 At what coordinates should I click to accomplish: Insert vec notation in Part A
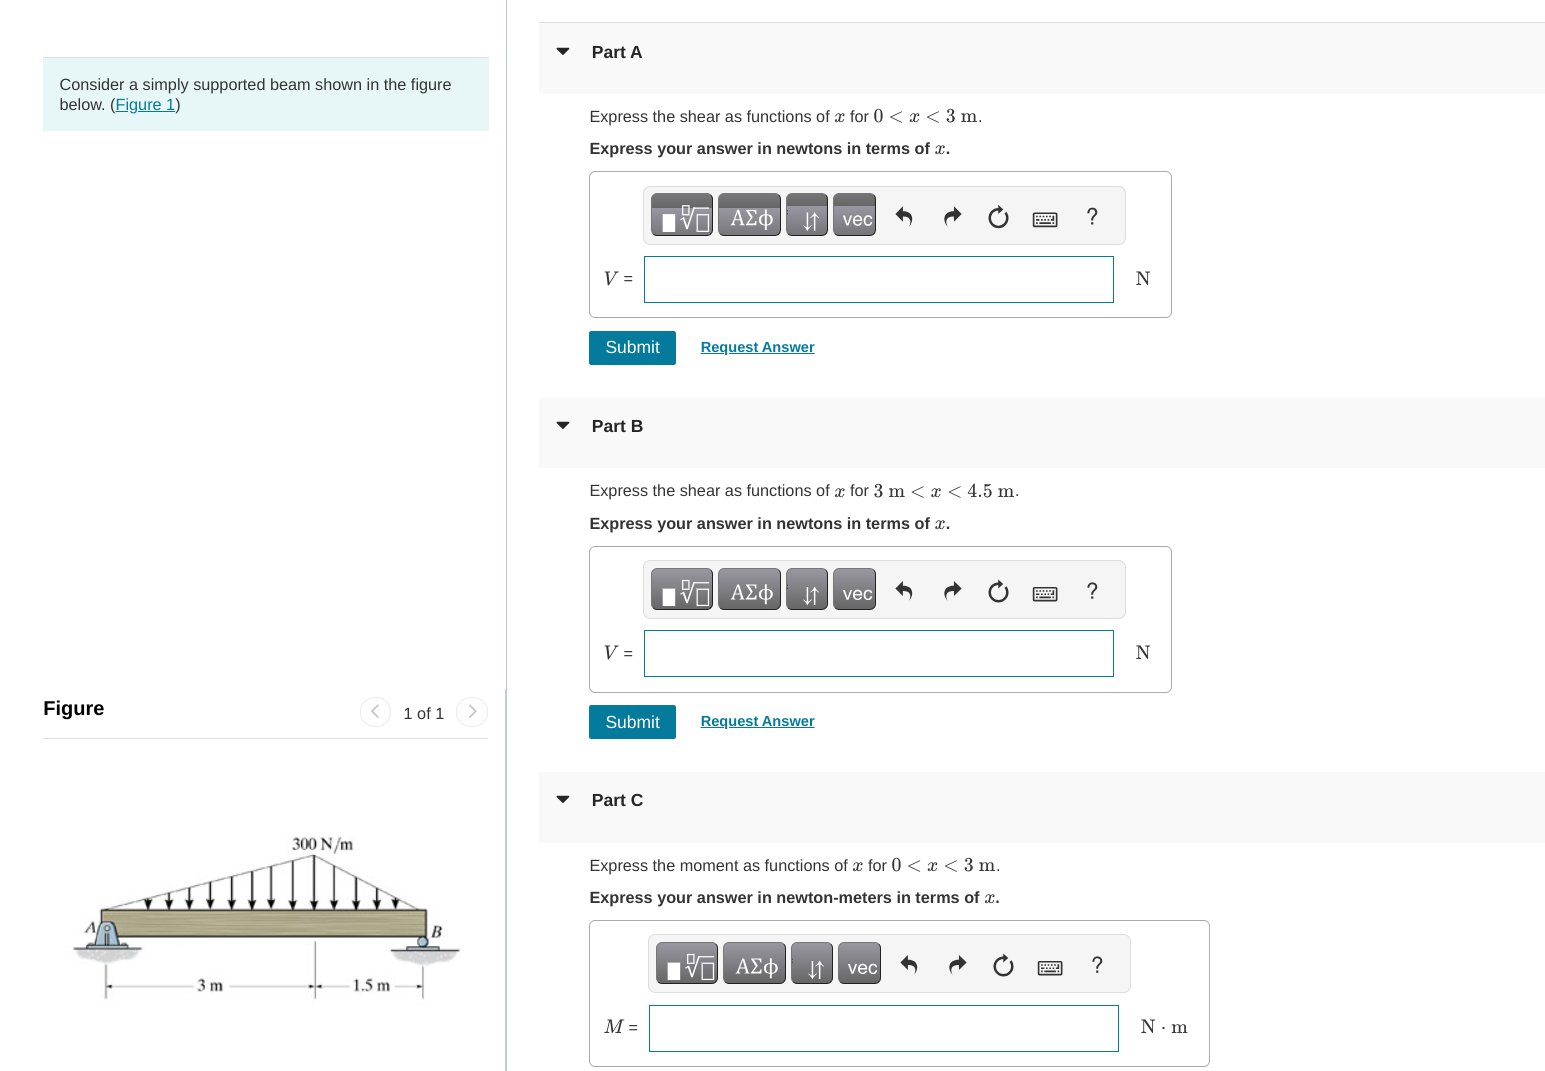coord(854,215)
